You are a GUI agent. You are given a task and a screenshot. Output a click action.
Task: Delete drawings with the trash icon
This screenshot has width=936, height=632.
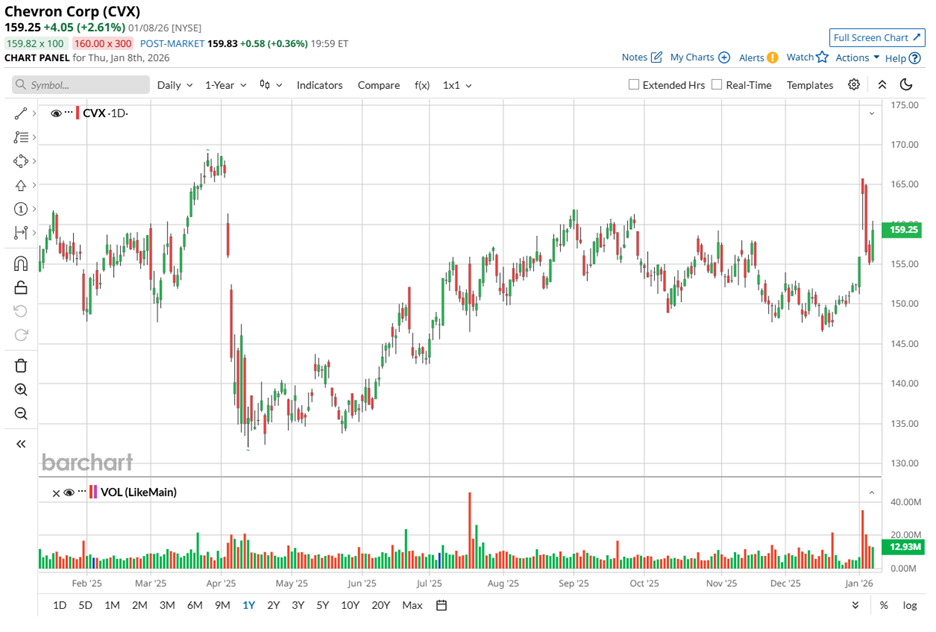(x=20, y=366)
